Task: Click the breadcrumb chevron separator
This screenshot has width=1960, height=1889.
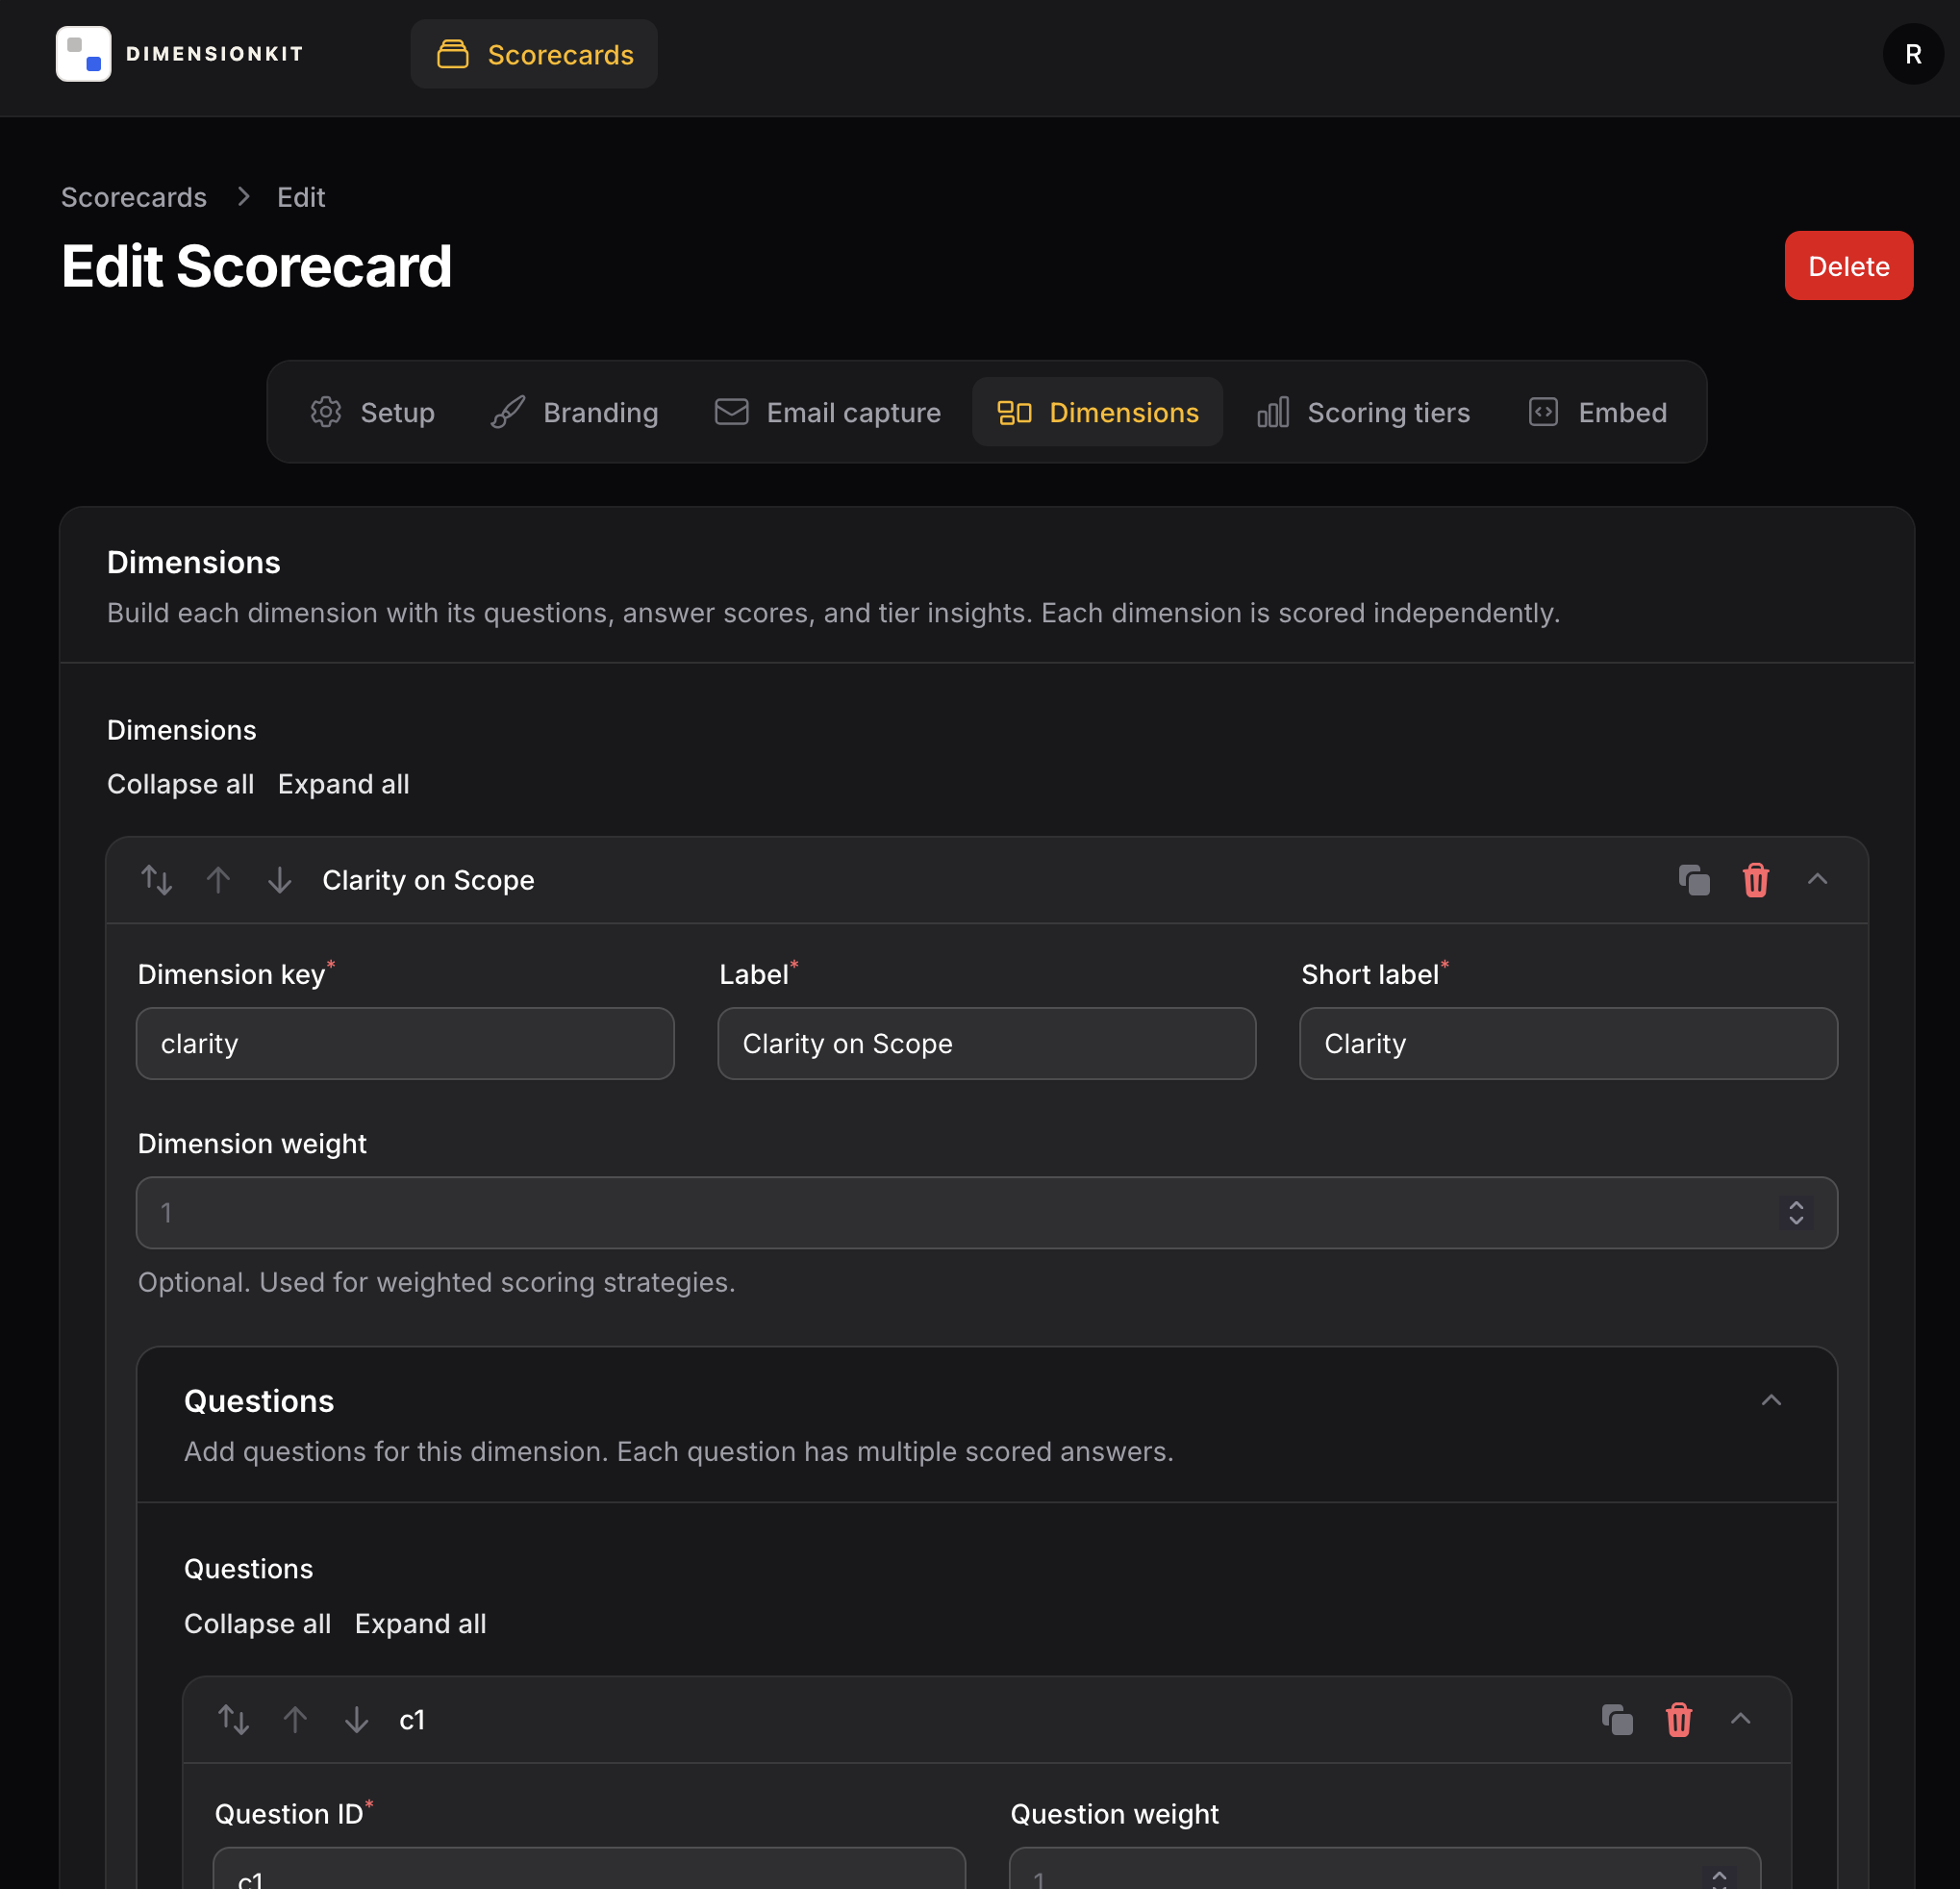Action: (x=243, y=197)
